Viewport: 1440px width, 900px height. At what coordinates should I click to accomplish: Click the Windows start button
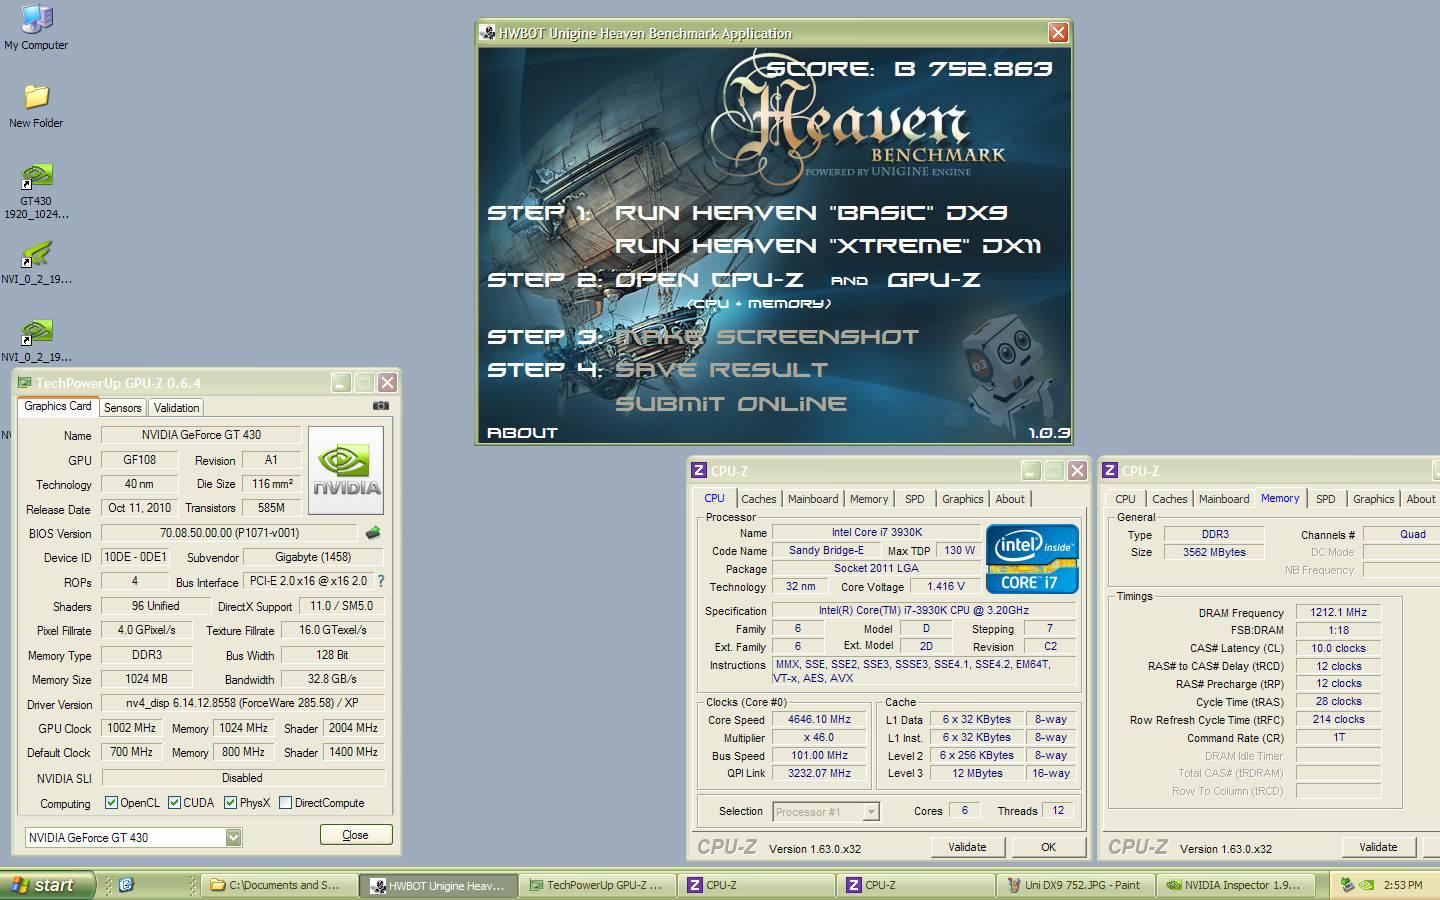click(x=47, y=885)
